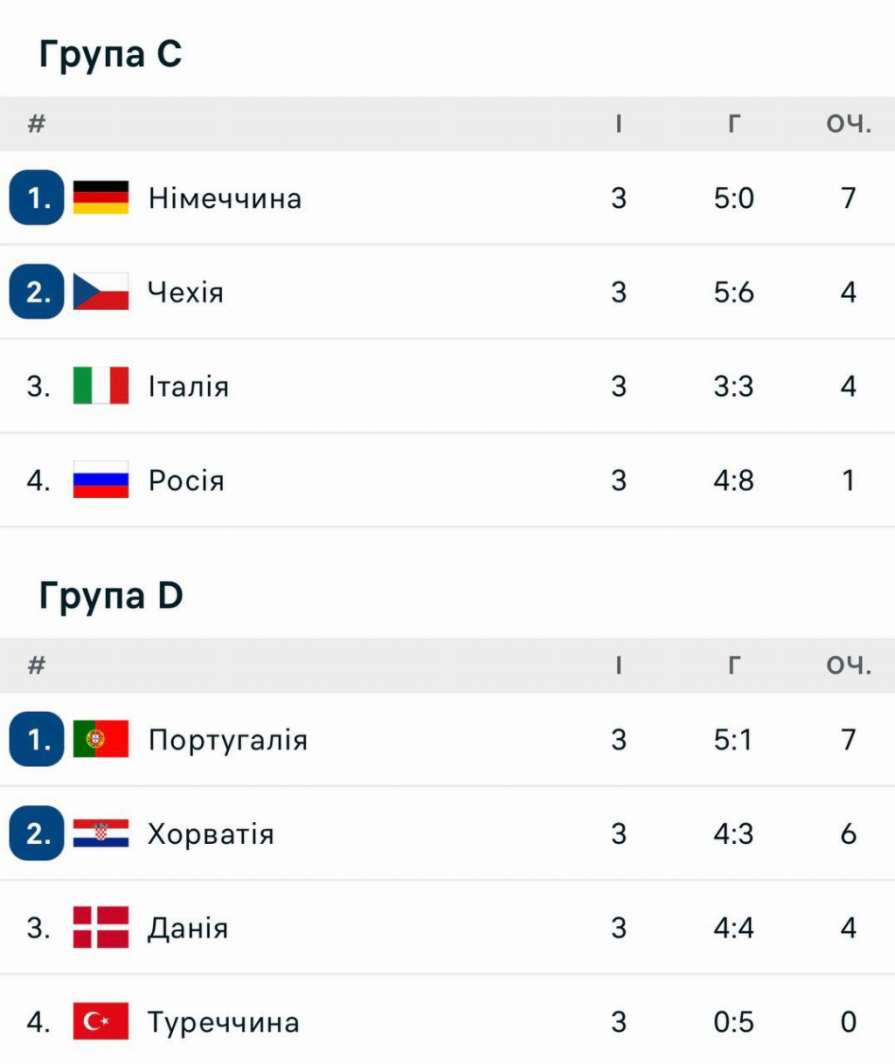Click the blue rank 2 badge for Хорватія
The image size is (895, 1064).
[x=37, y=833]
